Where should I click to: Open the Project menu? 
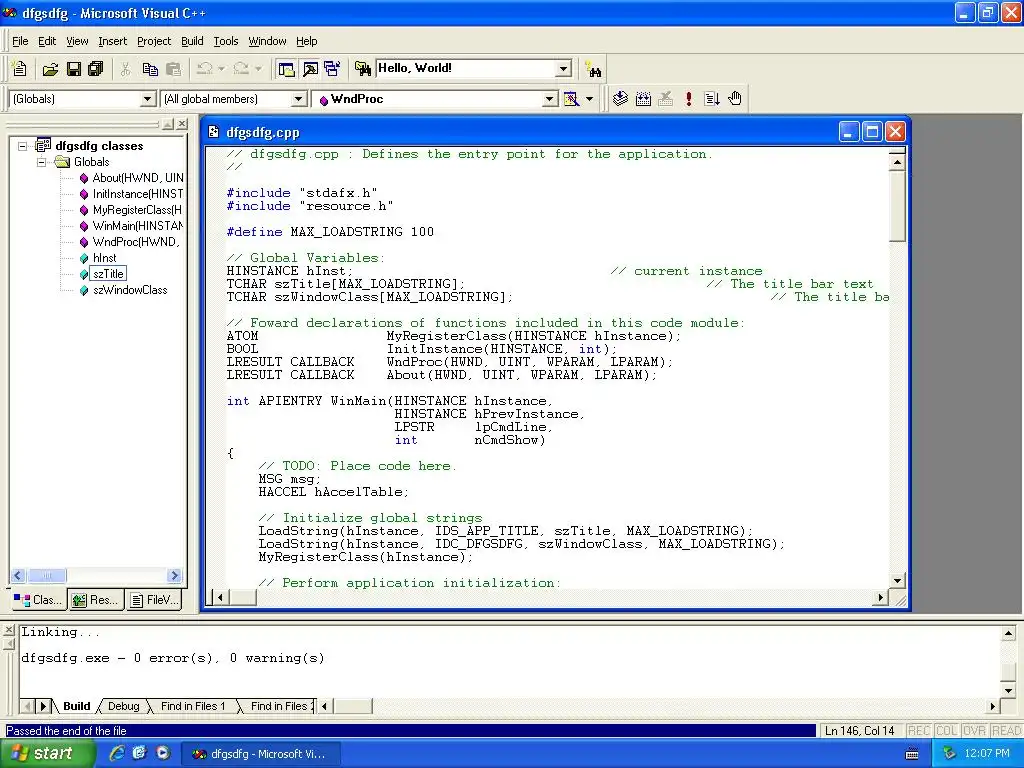pos(154,41)
